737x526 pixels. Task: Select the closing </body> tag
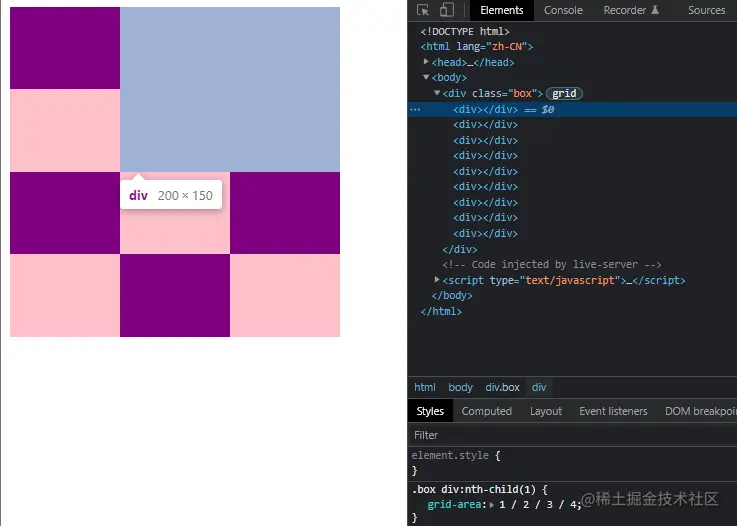point(452,296)
